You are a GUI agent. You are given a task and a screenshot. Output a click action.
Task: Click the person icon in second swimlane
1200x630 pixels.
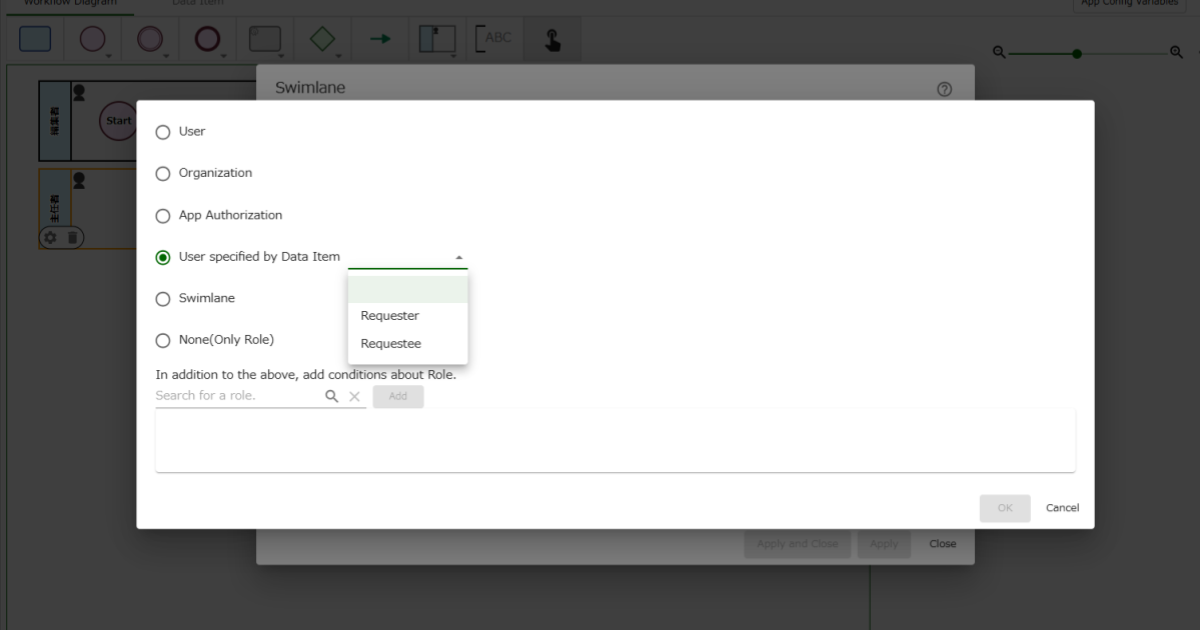tap(79, 180)
